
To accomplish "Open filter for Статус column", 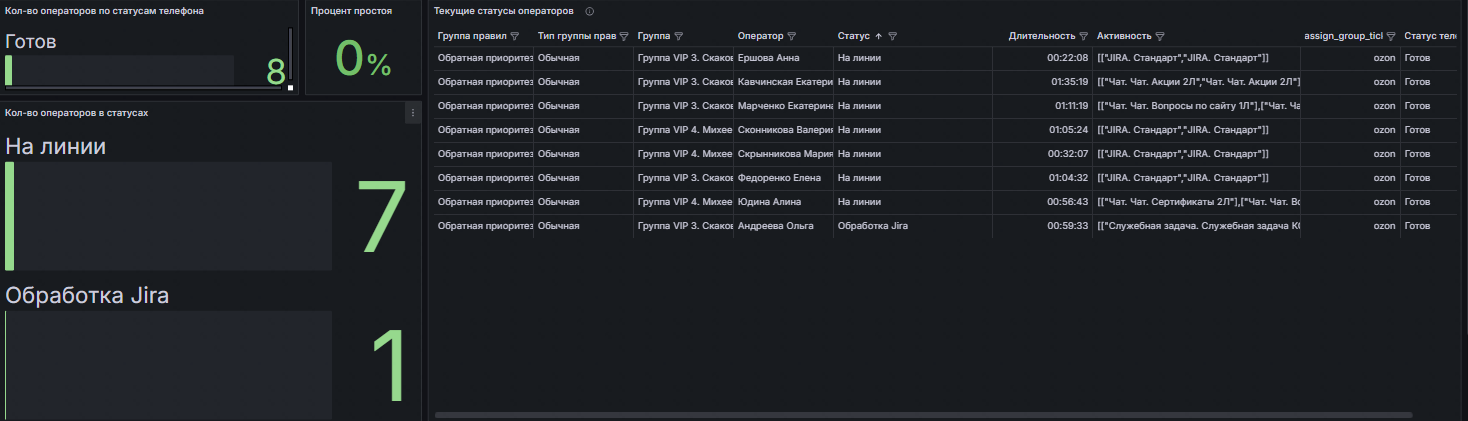I will point(893,36).
